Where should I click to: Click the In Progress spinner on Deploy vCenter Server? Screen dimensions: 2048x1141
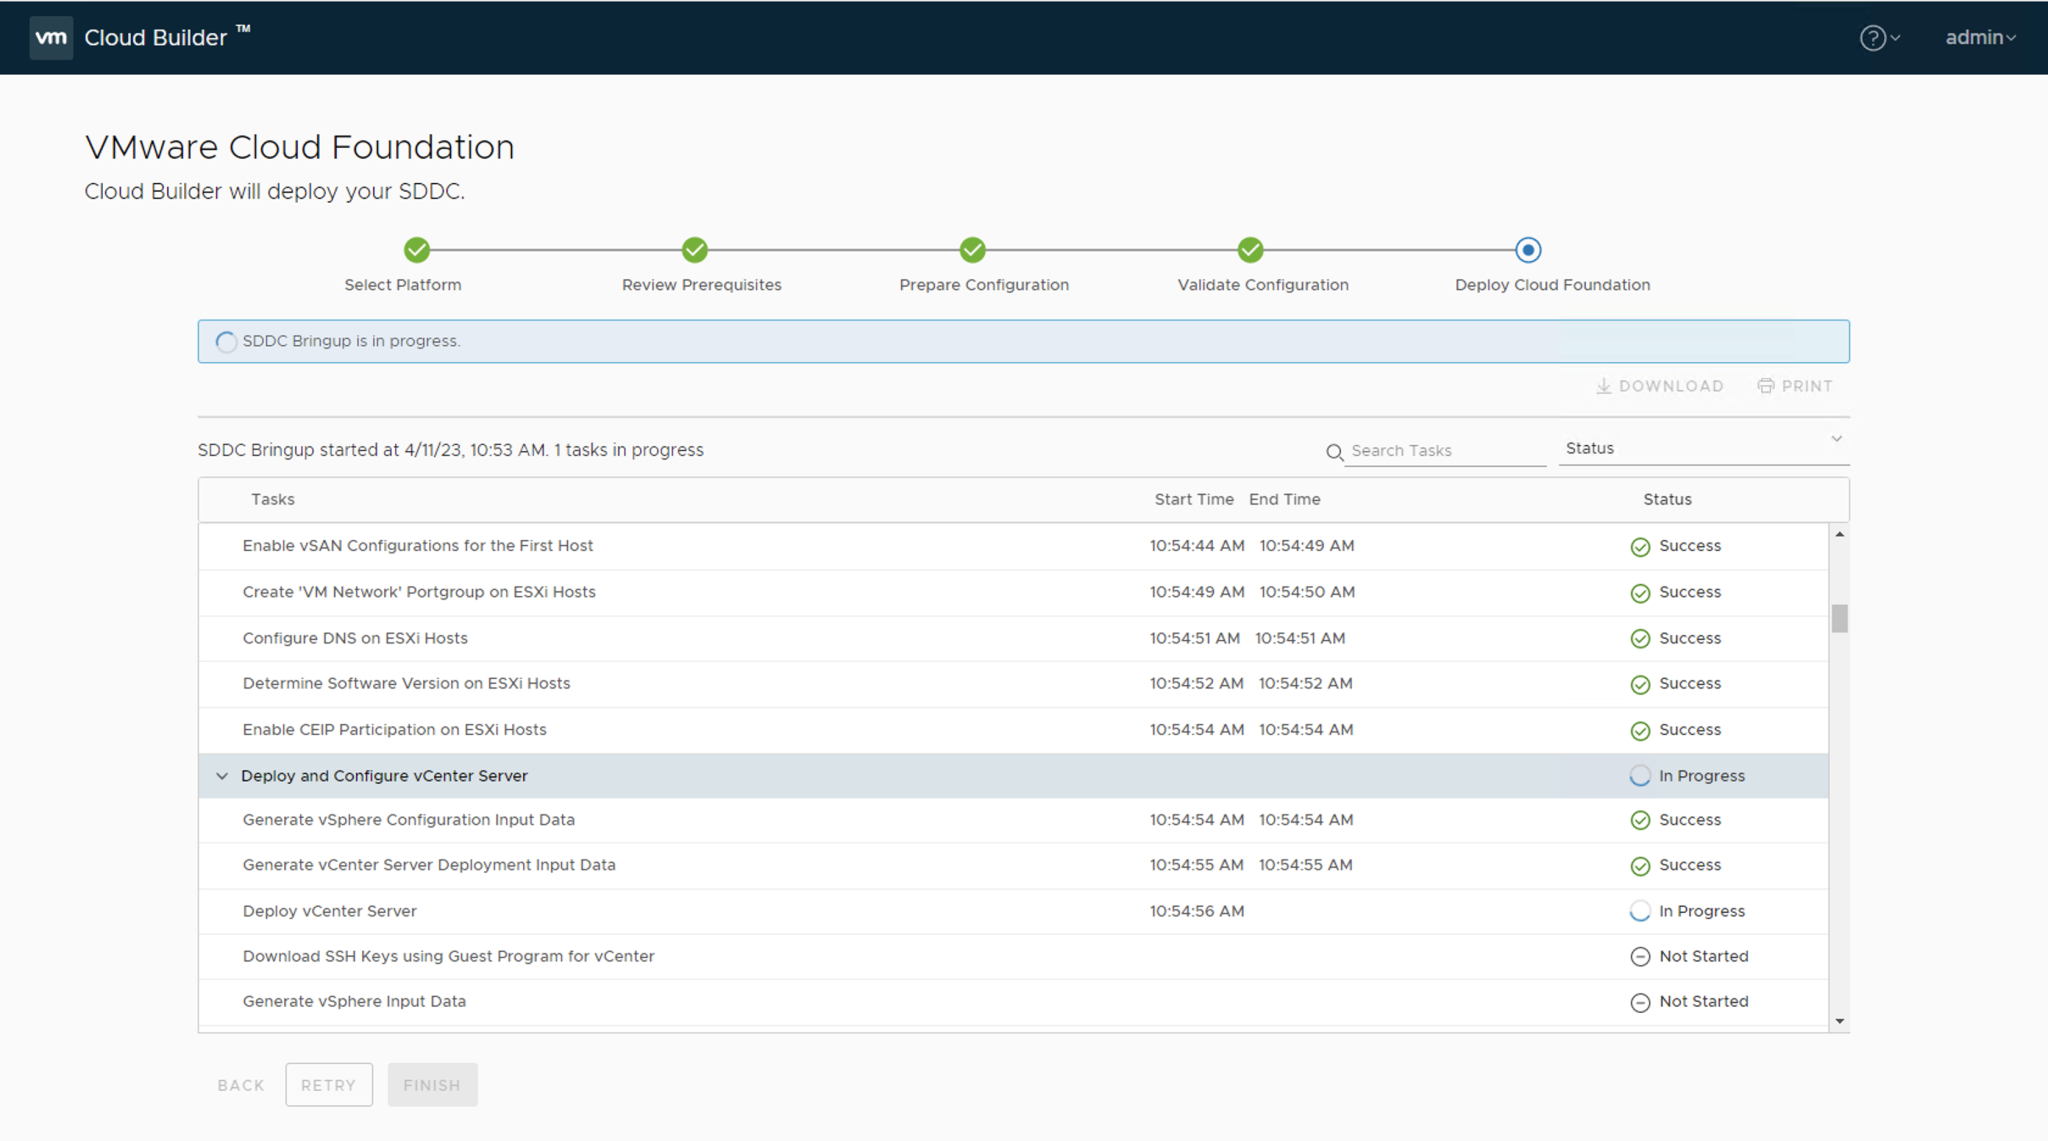tap(1640, 911)
